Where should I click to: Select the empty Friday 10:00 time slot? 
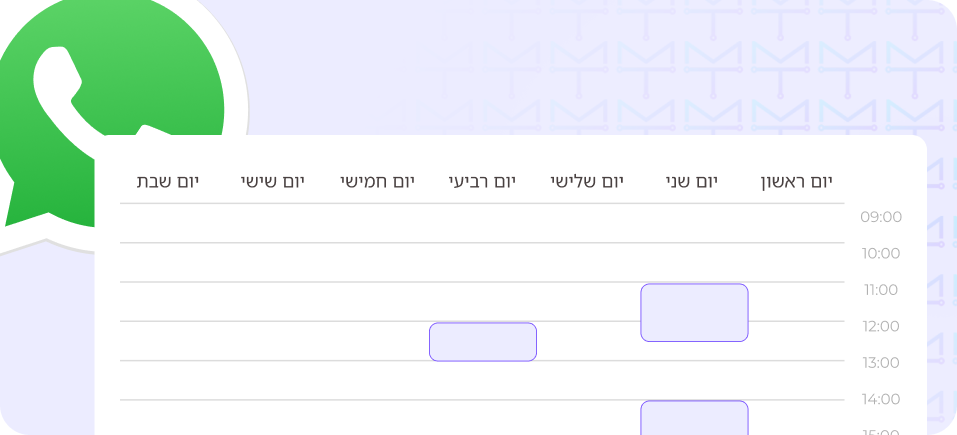272,262
